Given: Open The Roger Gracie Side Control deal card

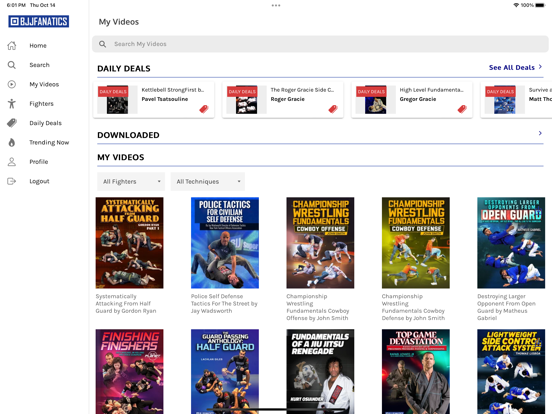Looking at the screenshot, I should pyautogui.click(x=283, y=100).
